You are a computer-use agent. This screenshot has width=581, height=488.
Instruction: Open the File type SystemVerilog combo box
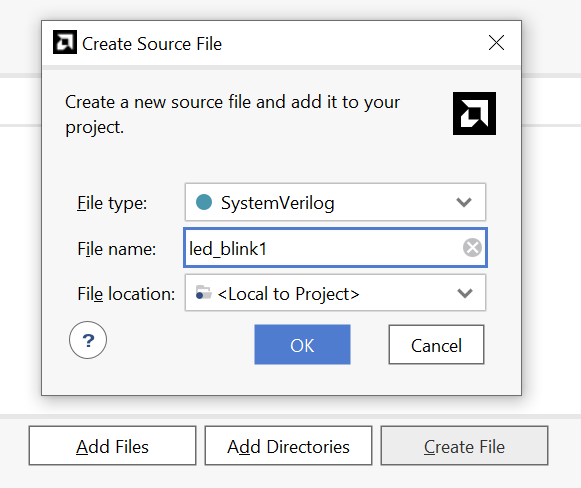click(x=335, y=202)
